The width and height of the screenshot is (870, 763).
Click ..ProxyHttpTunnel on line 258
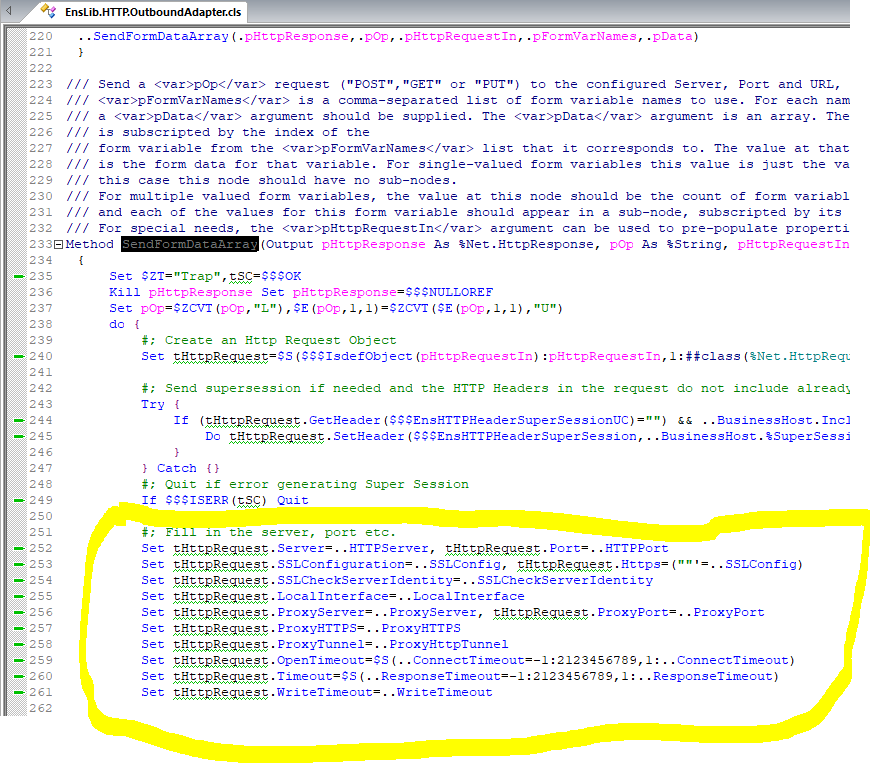pos(441,644)
